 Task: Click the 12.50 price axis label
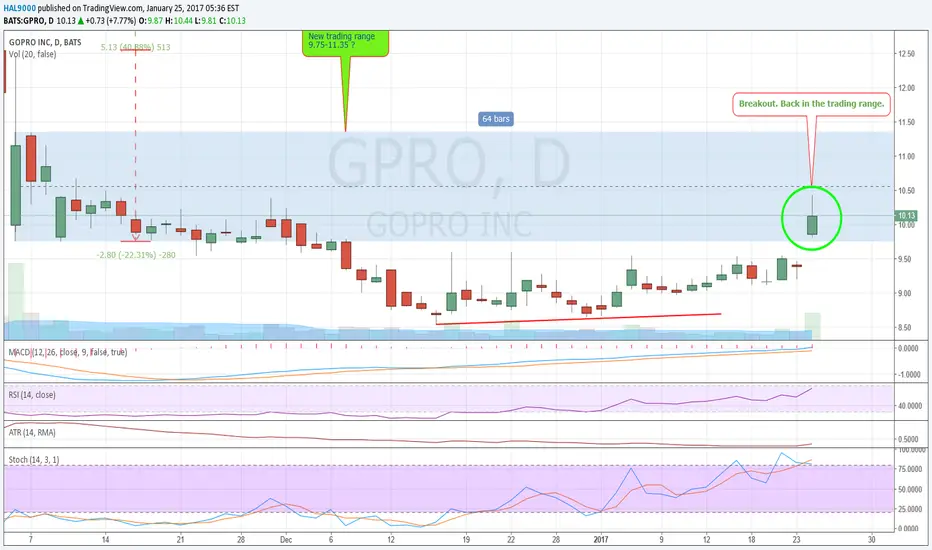[906, 54]
